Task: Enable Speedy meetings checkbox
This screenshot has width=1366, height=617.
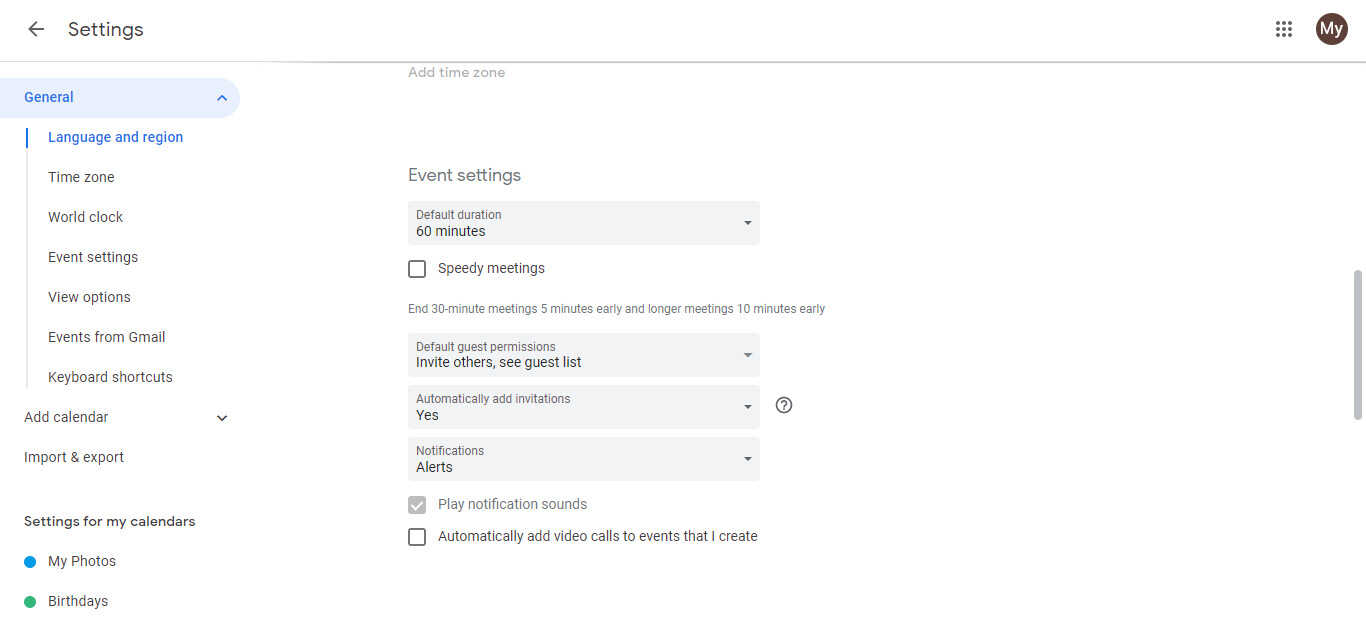Action: (417, 269)
